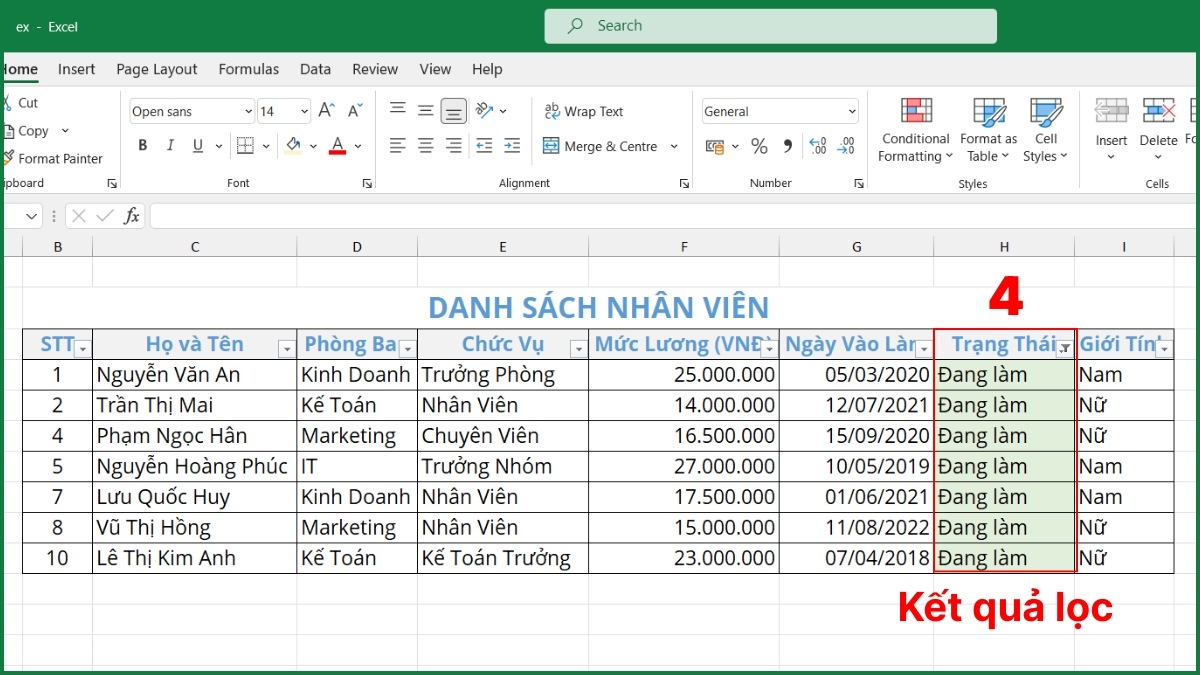Toggle center horizontal alignment
Image resolution: width=1200 pixels, height=675 pixels.
coord(426,146)
